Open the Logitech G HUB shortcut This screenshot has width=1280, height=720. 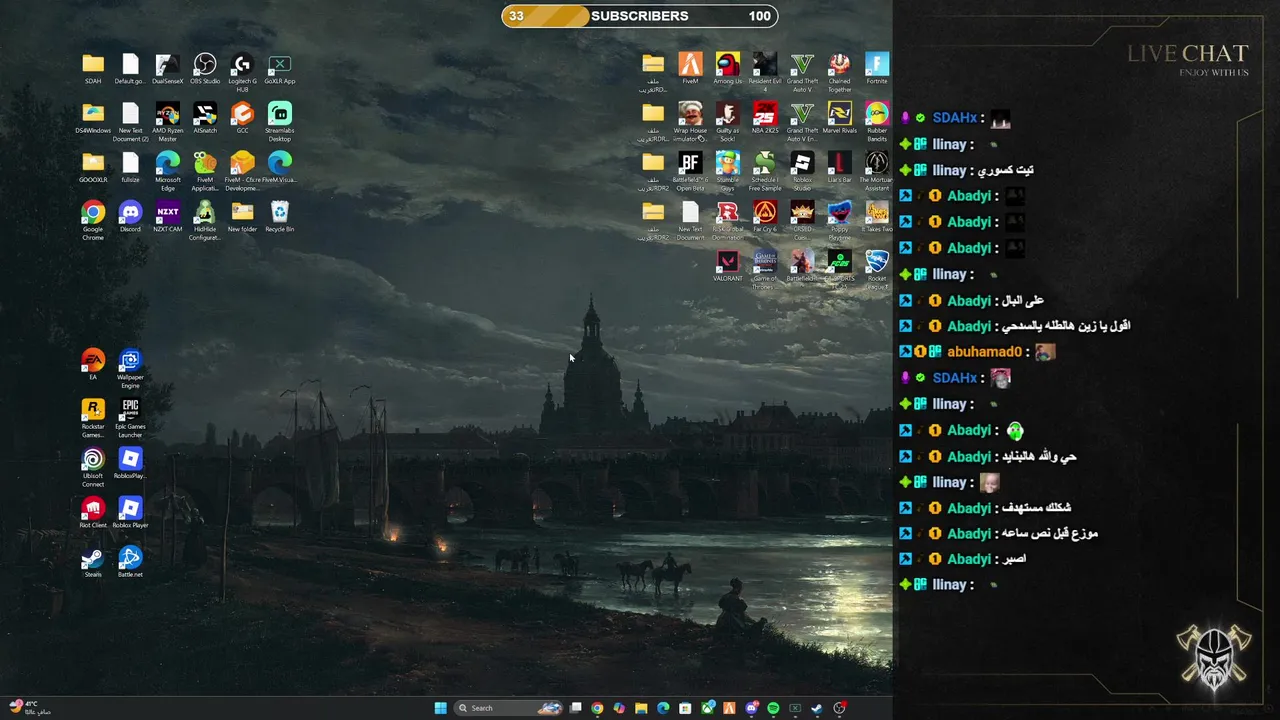click(x=242, y=72)
